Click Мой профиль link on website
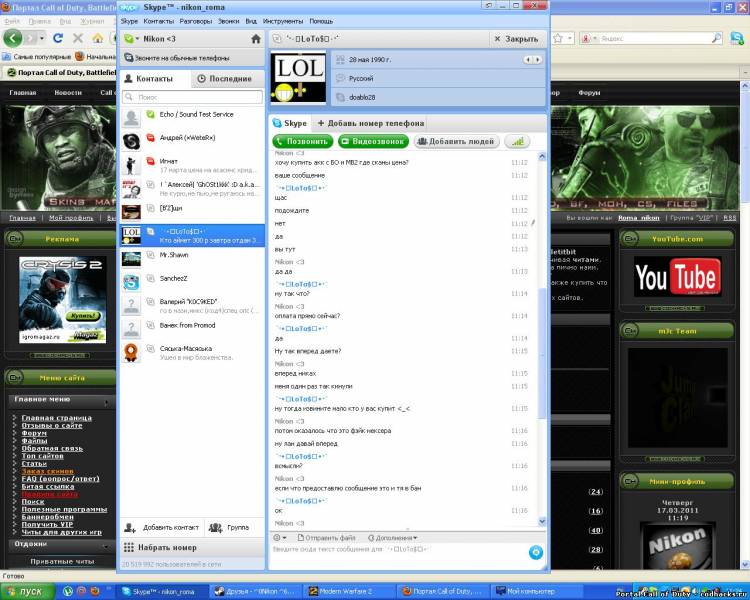 [71, 218]
